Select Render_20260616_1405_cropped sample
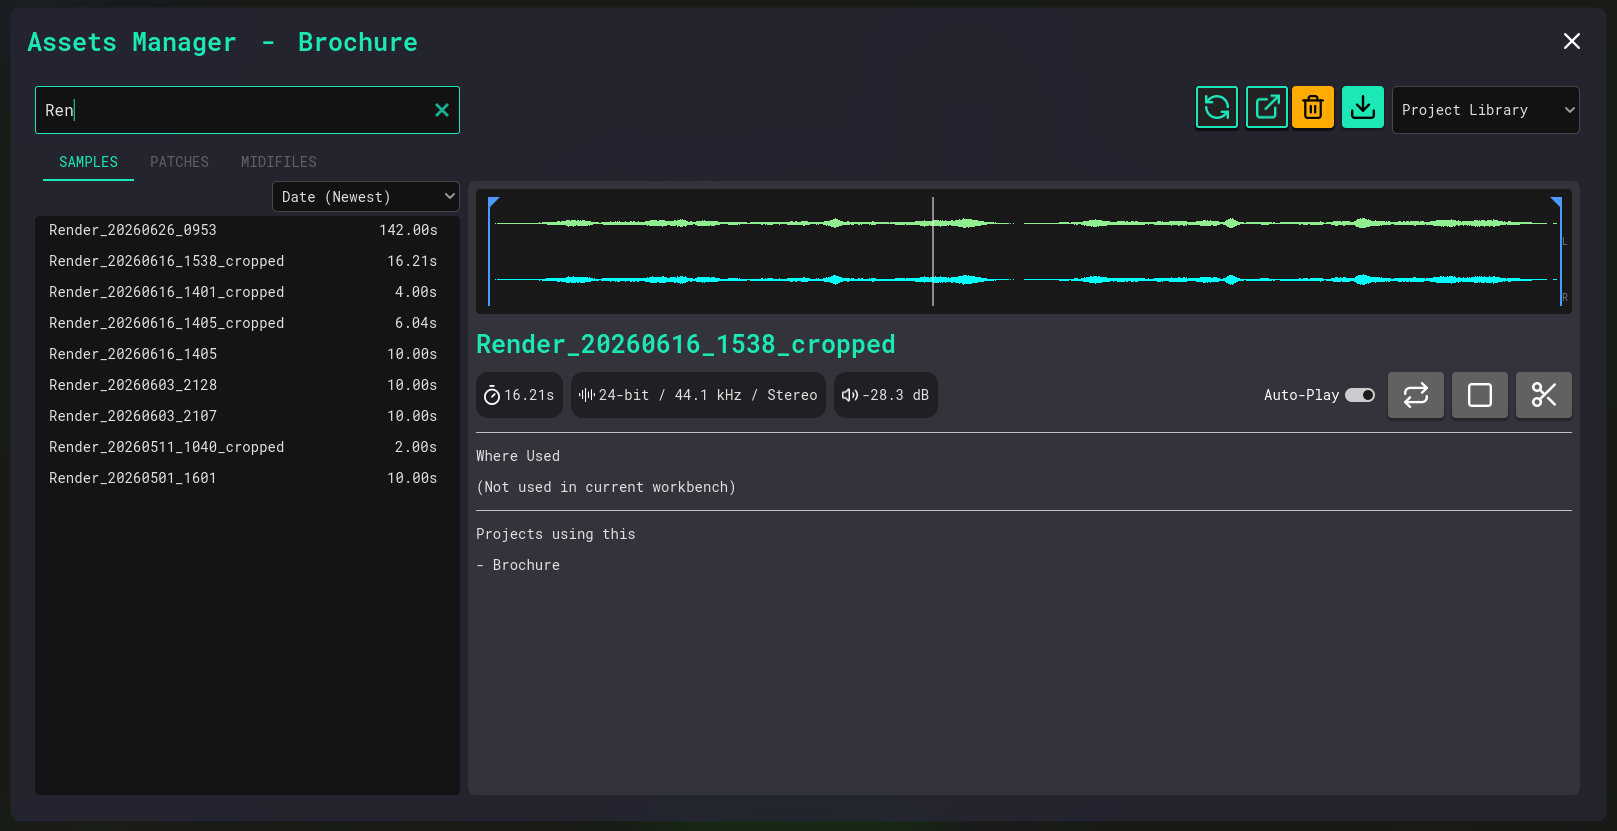The image size is (1617, 831). [x=247, y=323]
